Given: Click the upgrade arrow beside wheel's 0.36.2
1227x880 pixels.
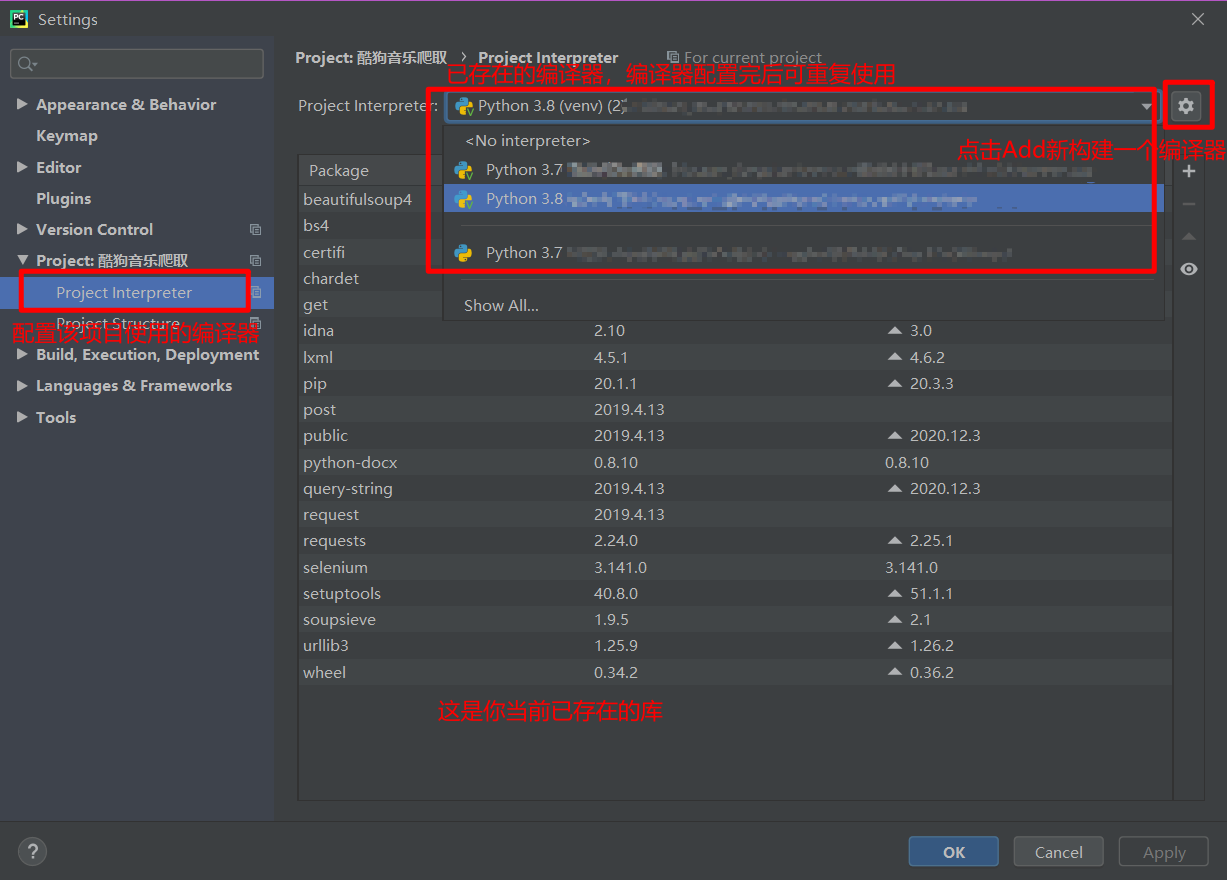Looking at the screenshot, I should [x=895, y=672].
